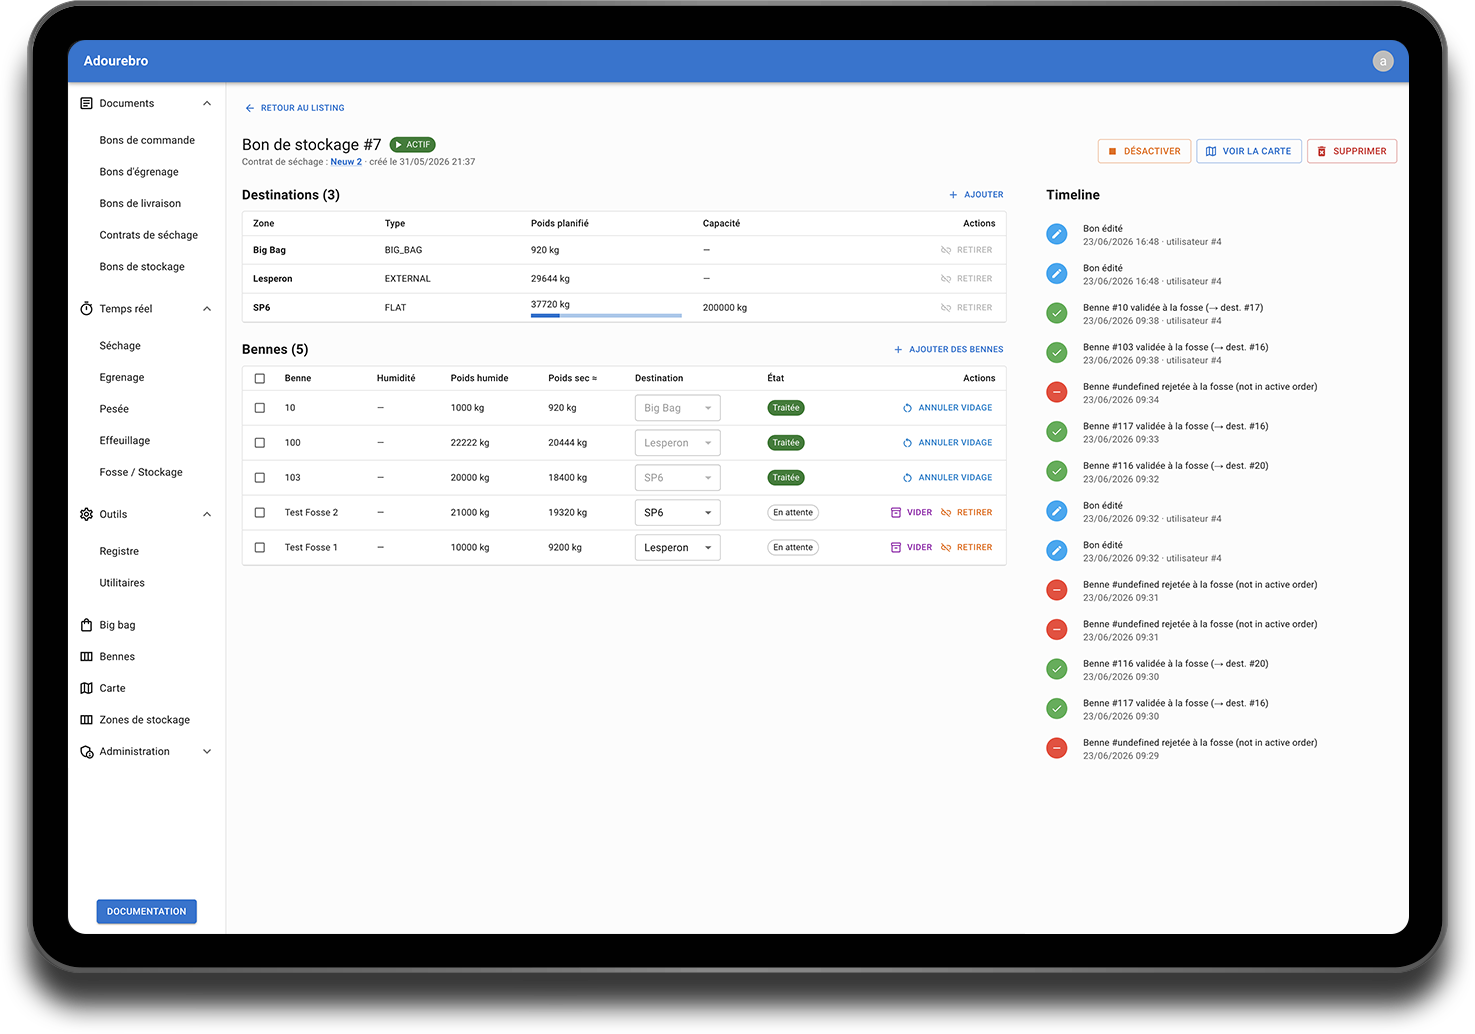This screenshot has width=1475, height=1034.
Task: Click the undo icon for benne 100
Action: click(x=907, y=443)
